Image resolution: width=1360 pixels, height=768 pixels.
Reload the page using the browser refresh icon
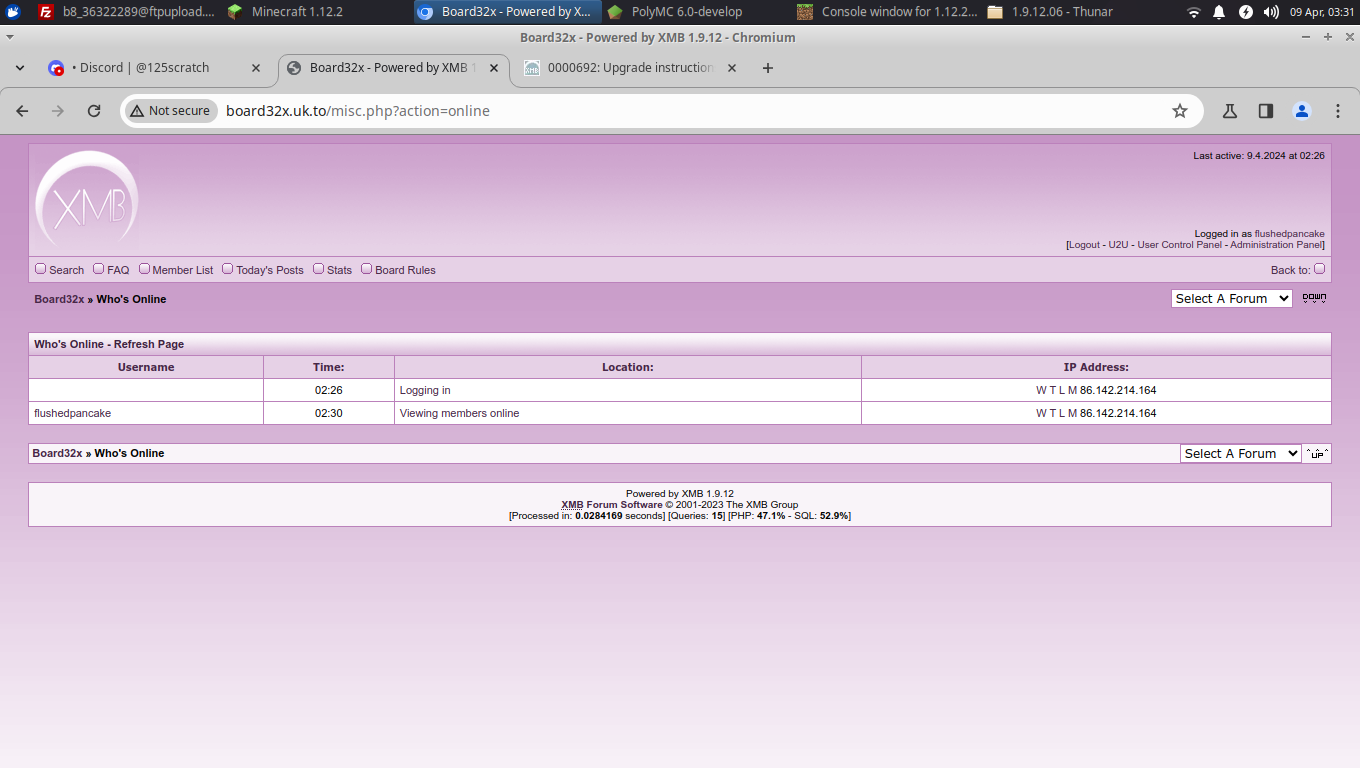point(94,111)
